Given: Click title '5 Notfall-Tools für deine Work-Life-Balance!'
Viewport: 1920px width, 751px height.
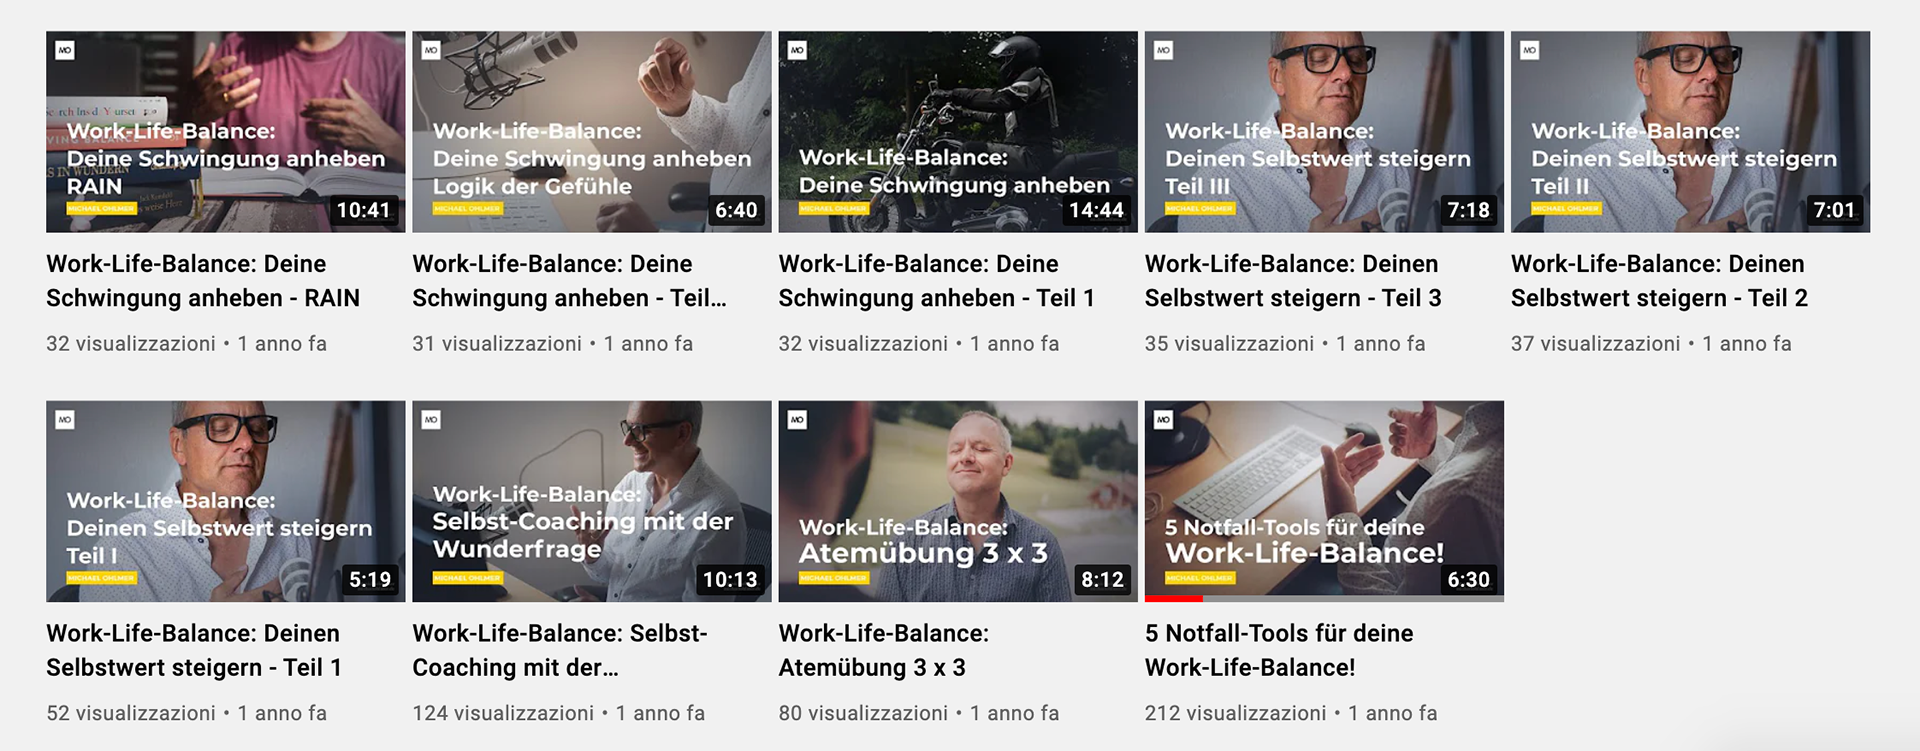Looking at the screenshot, I should pyautogui.click(x=1279, y=650).
